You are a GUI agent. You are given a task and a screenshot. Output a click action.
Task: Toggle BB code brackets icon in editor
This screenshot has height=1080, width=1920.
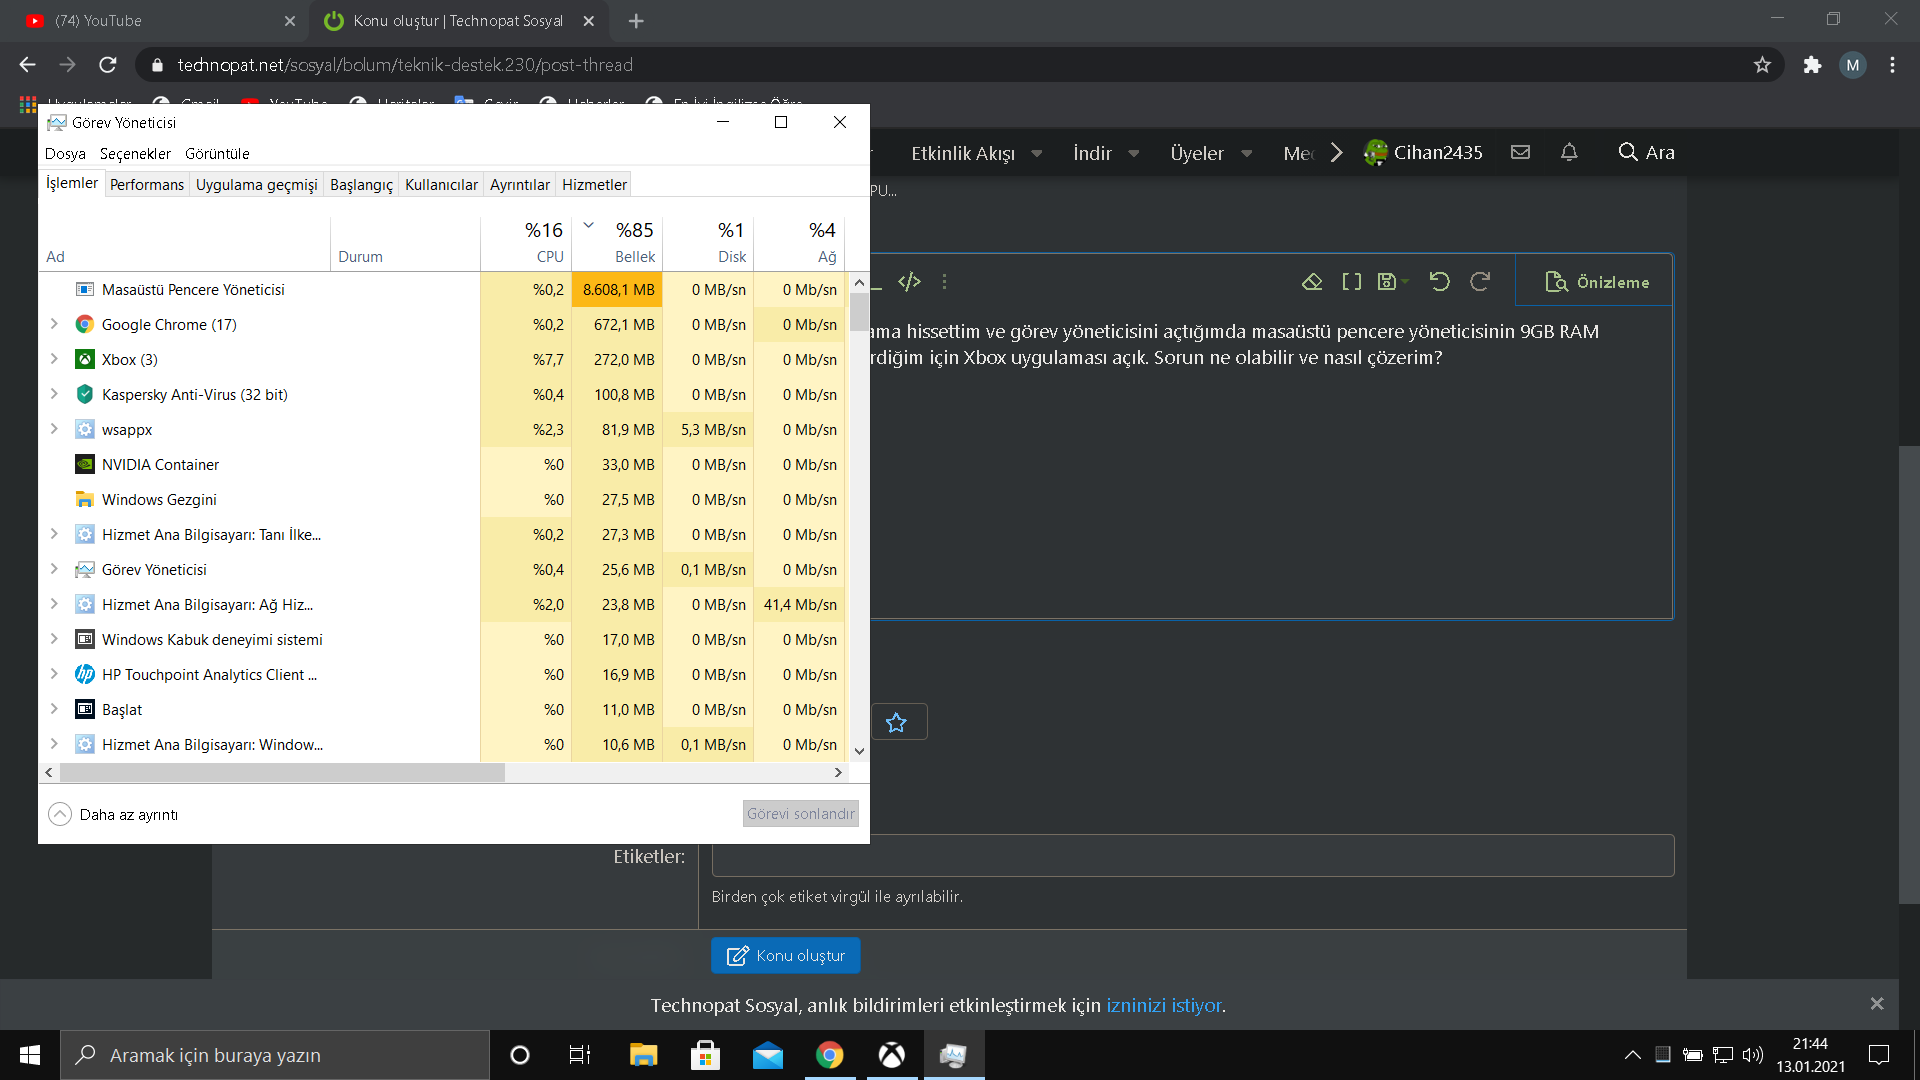[x=1351, y=282]
